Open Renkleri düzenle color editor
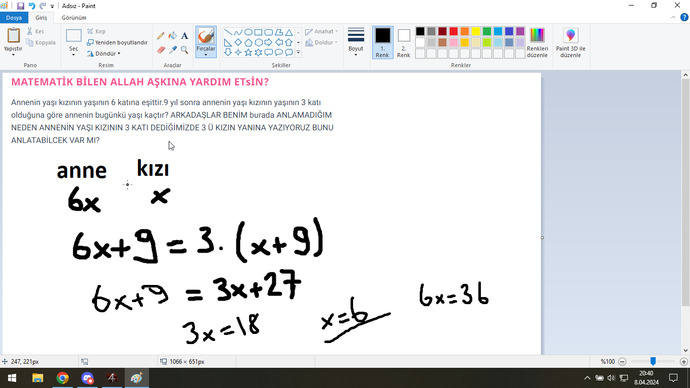690x388 pixels. pyautogui.click(x=537, y=43)
